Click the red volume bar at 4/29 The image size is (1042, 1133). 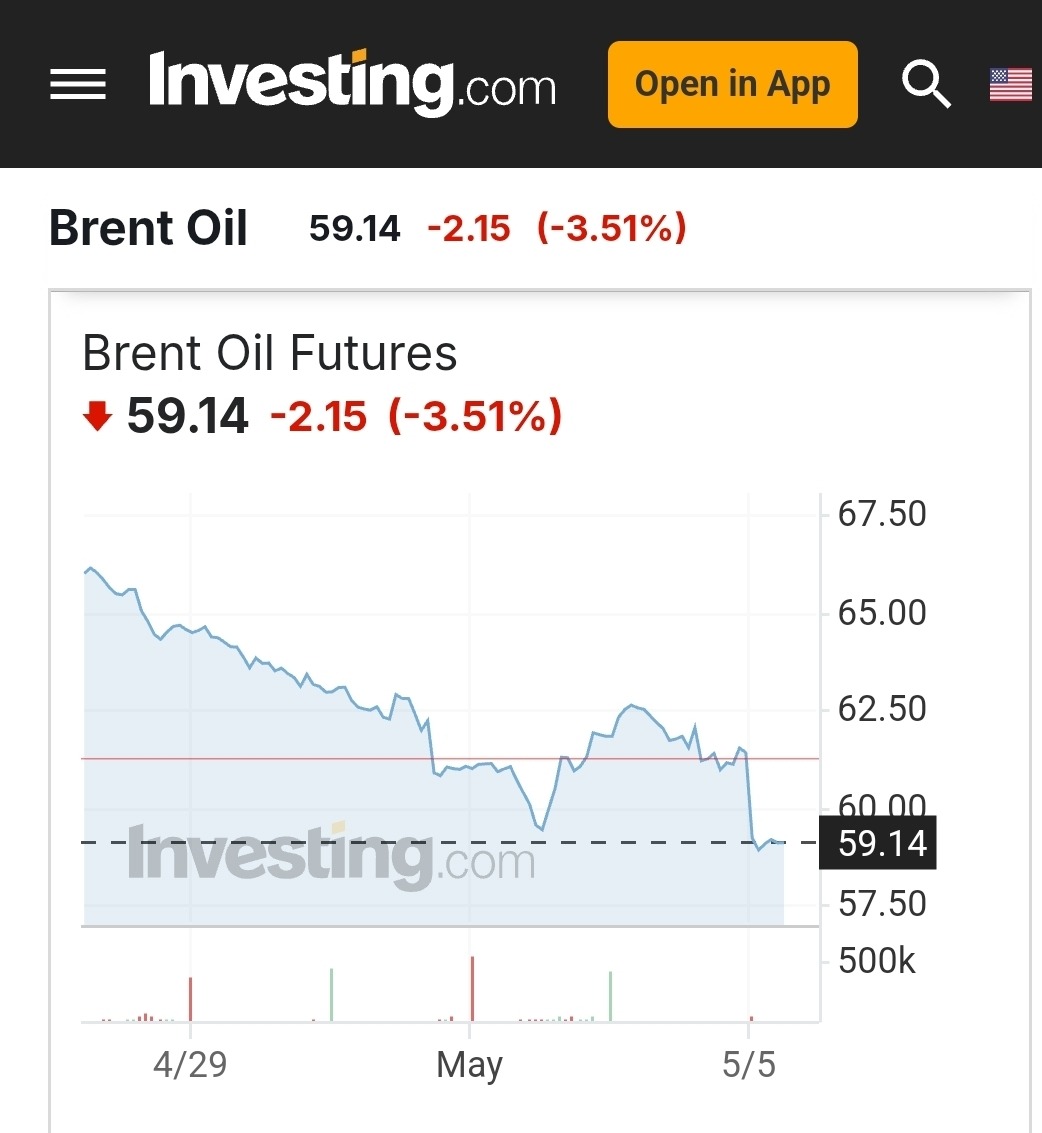190,999
